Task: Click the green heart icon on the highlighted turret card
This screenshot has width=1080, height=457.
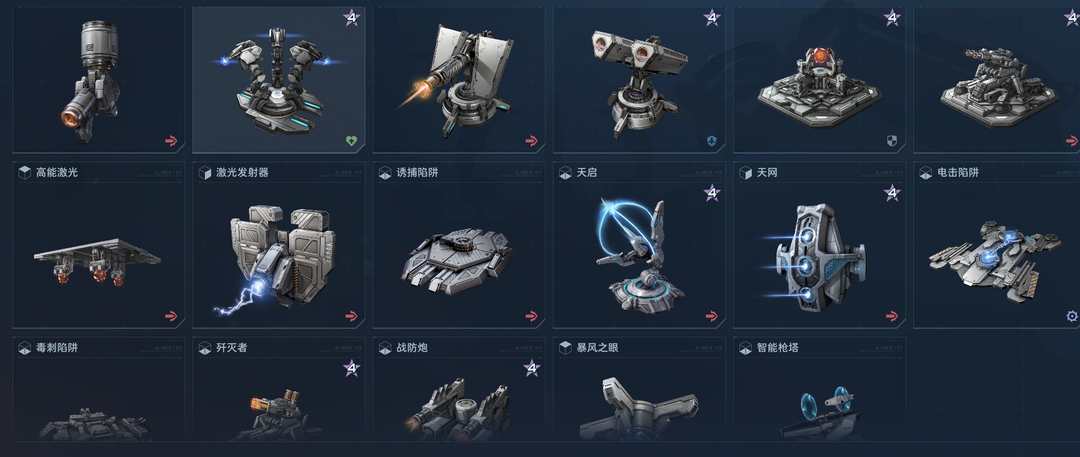Action: pos(351,141)
